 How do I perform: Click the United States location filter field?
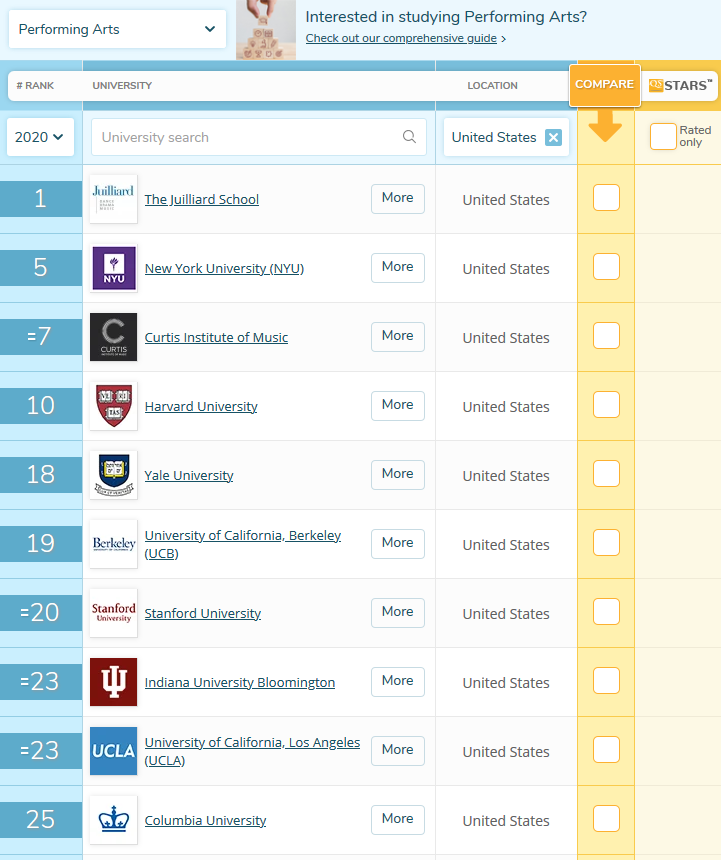506,137
